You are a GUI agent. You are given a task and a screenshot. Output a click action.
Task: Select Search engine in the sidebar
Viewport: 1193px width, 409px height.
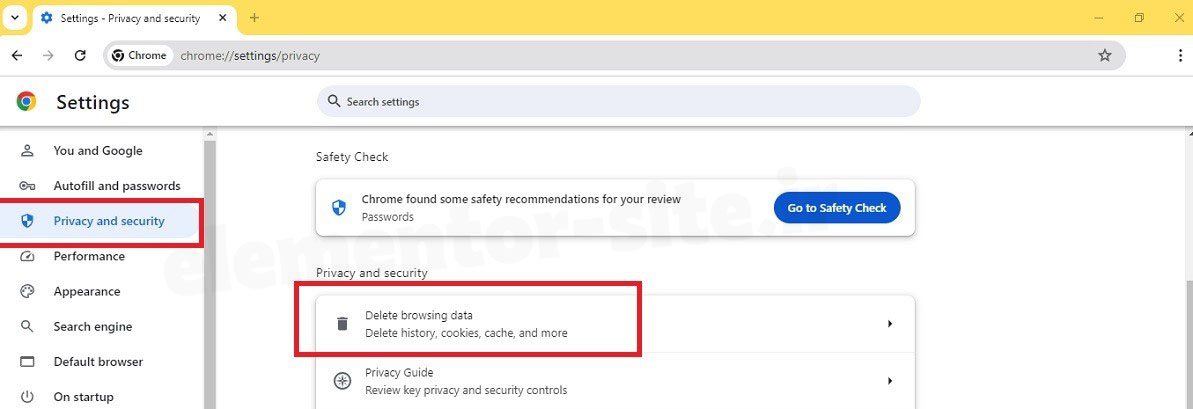coord(92,327)
